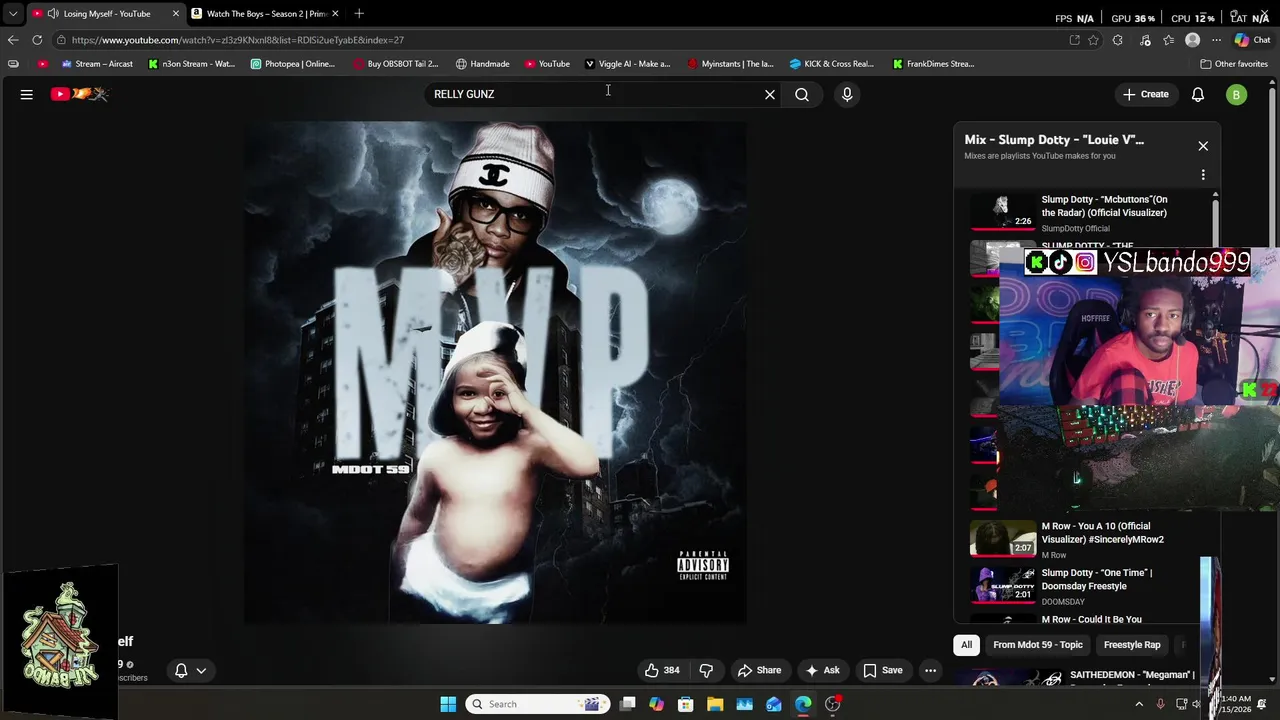
Task: Reload the page in the browser
Action: 37,40
